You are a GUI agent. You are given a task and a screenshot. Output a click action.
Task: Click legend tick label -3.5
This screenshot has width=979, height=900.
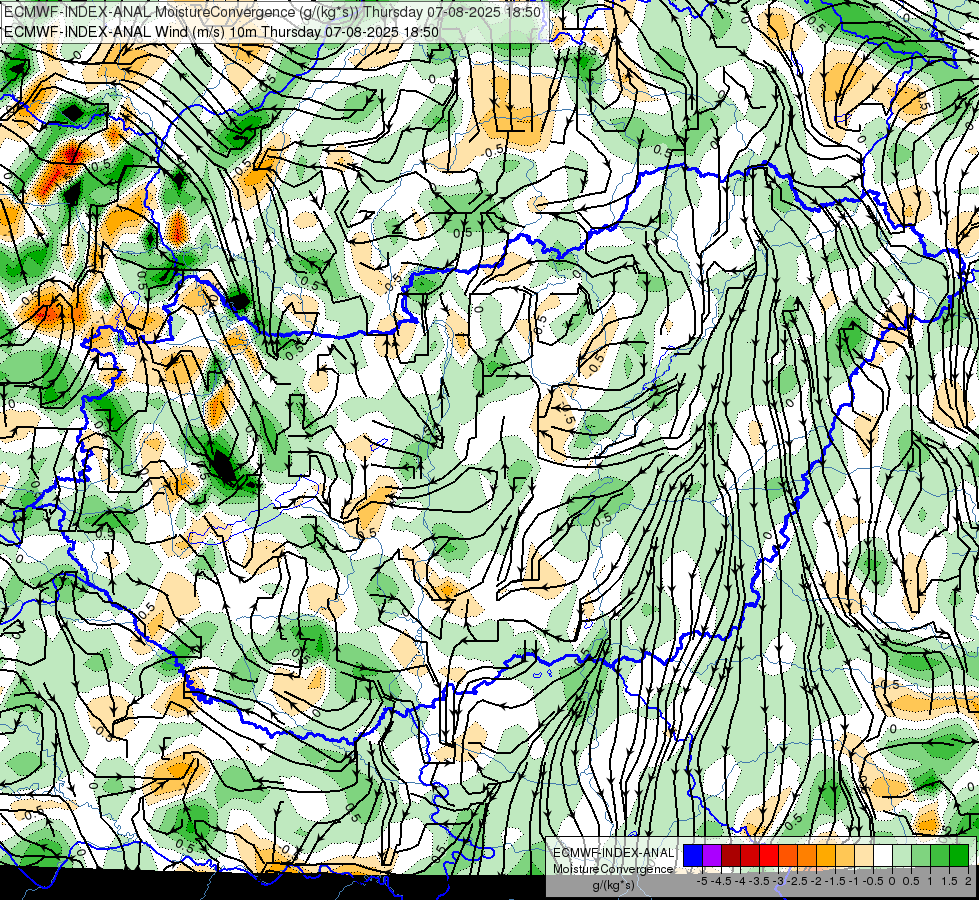pyautogui.click(x=759, y=881)
